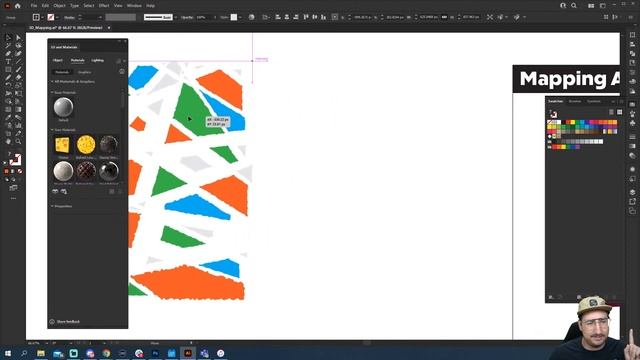Open the Recolor Artwork wheel icon
This screenshot has width=640, height=360.
coord(251,17)
